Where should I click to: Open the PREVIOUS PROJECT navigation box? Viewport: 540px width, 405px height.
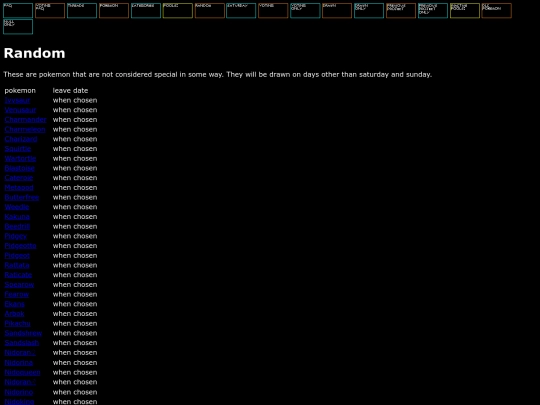pyautogui.click(x=401, y=11)
